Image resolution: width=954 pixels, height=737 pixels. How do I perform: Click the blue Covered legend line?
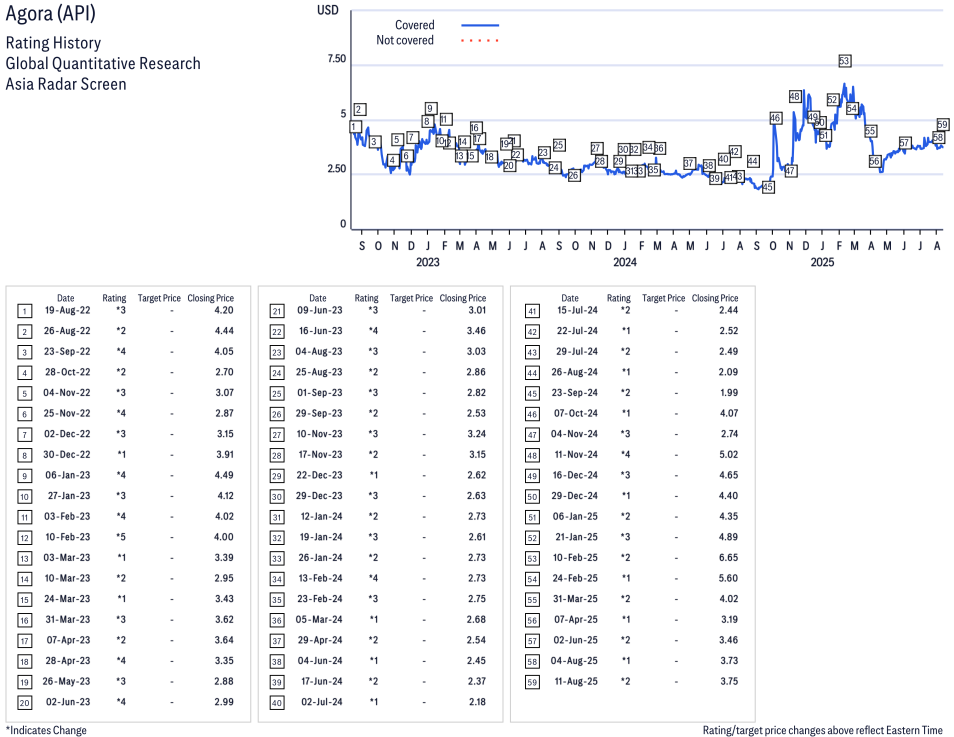click(x=480, y=25)
